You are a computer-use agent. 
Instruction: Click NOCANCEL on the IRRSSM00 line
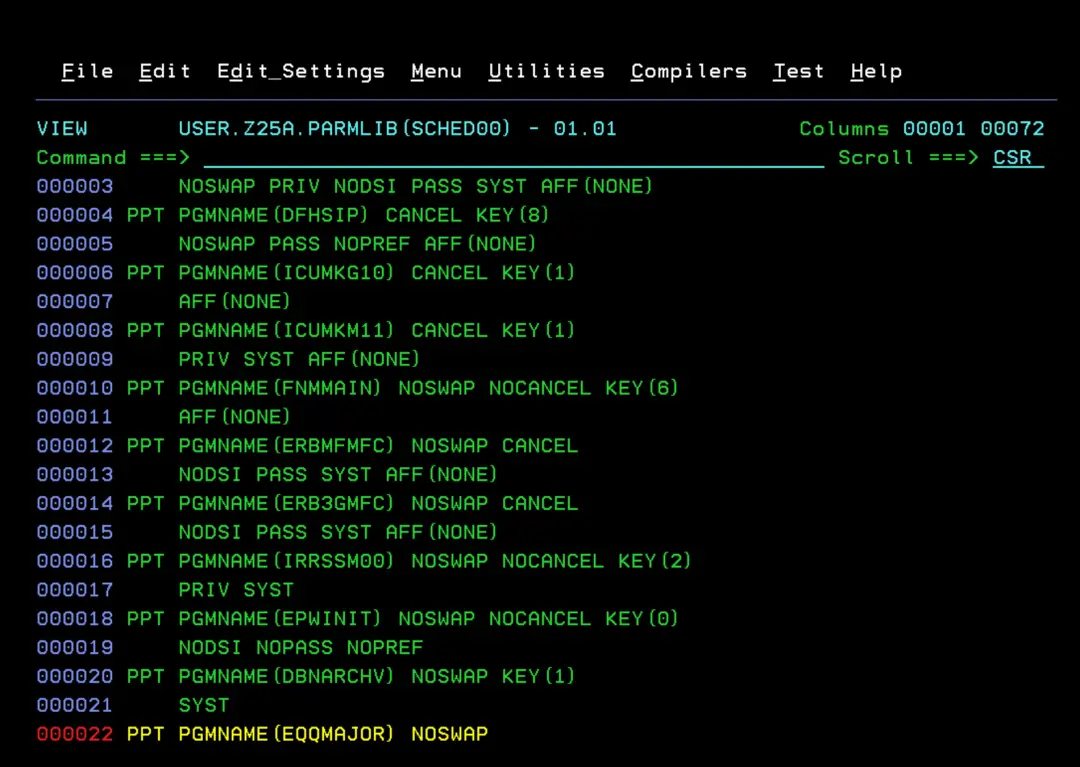[553, 562]
